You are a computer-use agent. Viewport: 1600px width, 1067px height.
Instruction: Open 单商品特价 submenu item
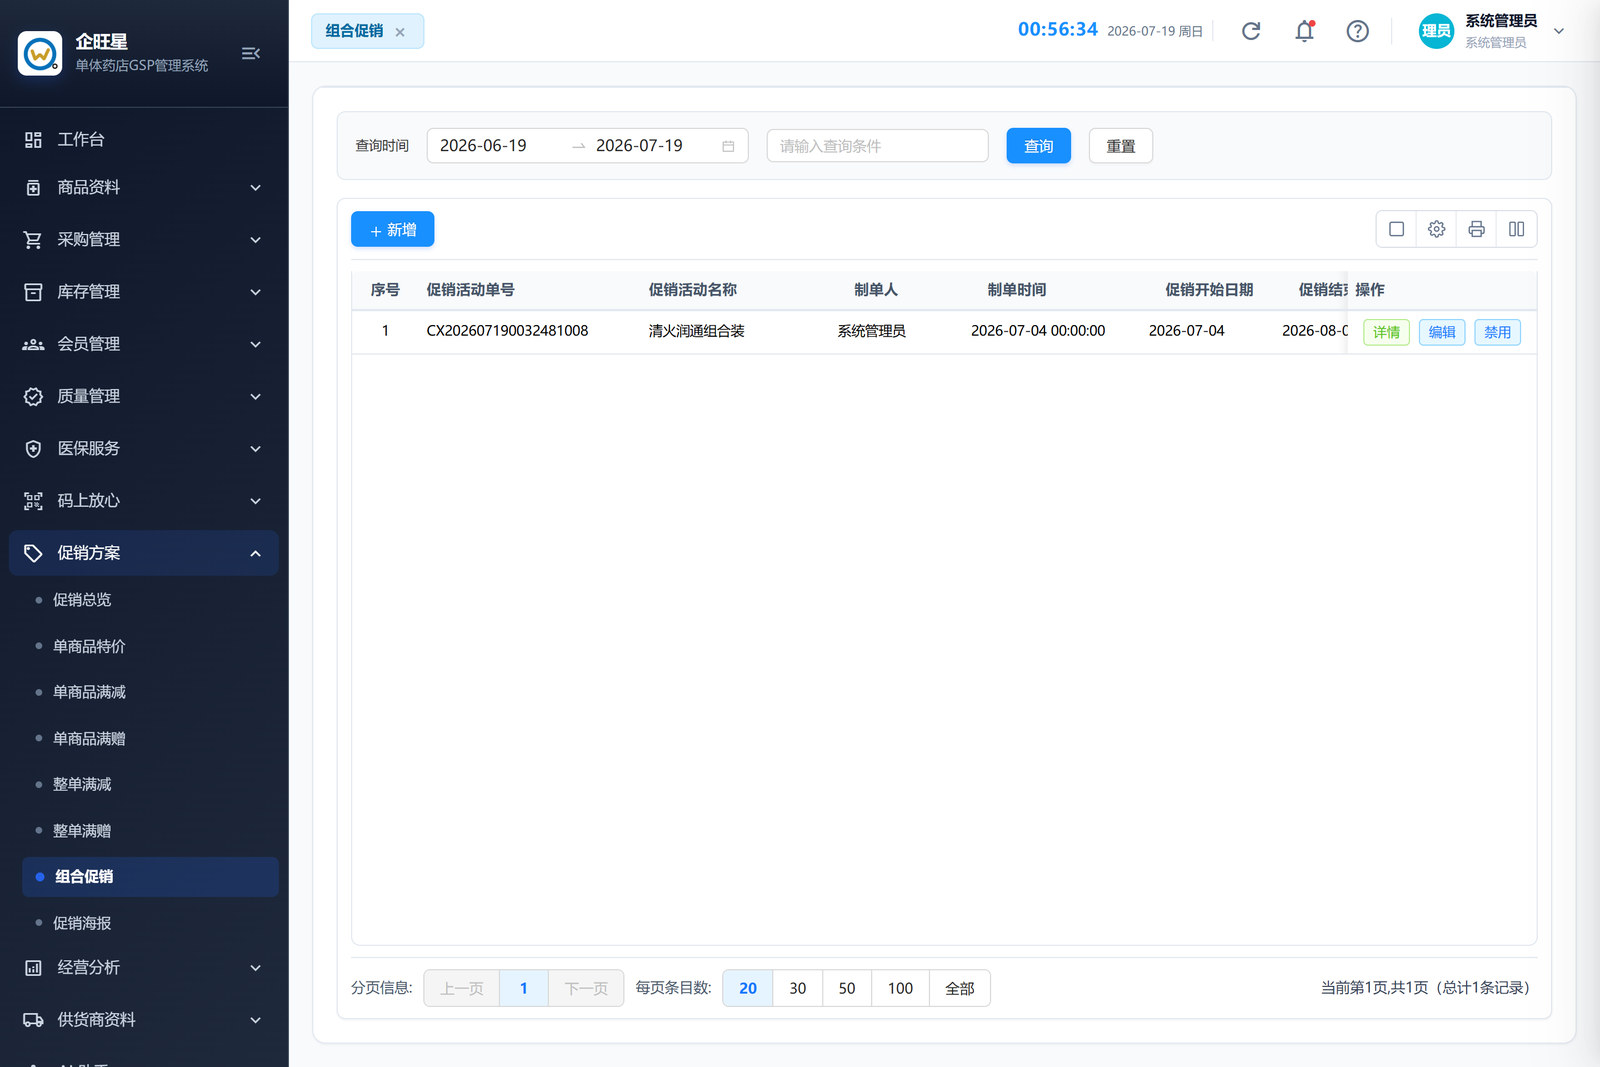pyautogui.click(x=150, y=646)
